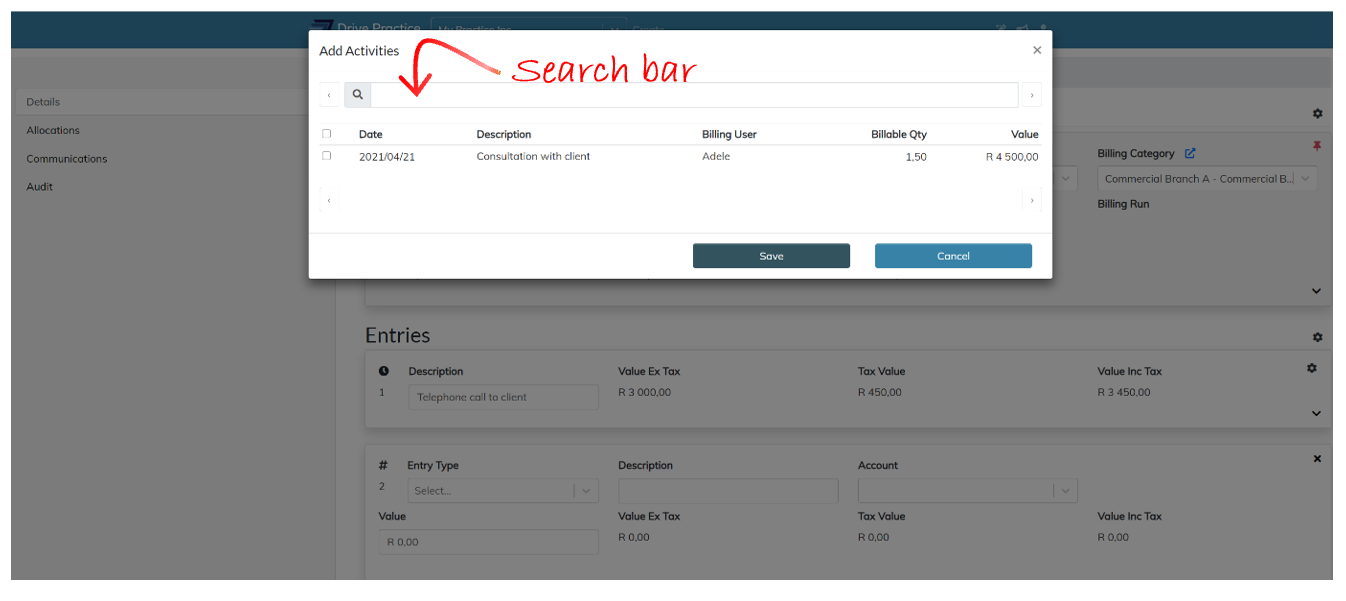Expand entry 1 with the chevron

[x=1316, y=413]
